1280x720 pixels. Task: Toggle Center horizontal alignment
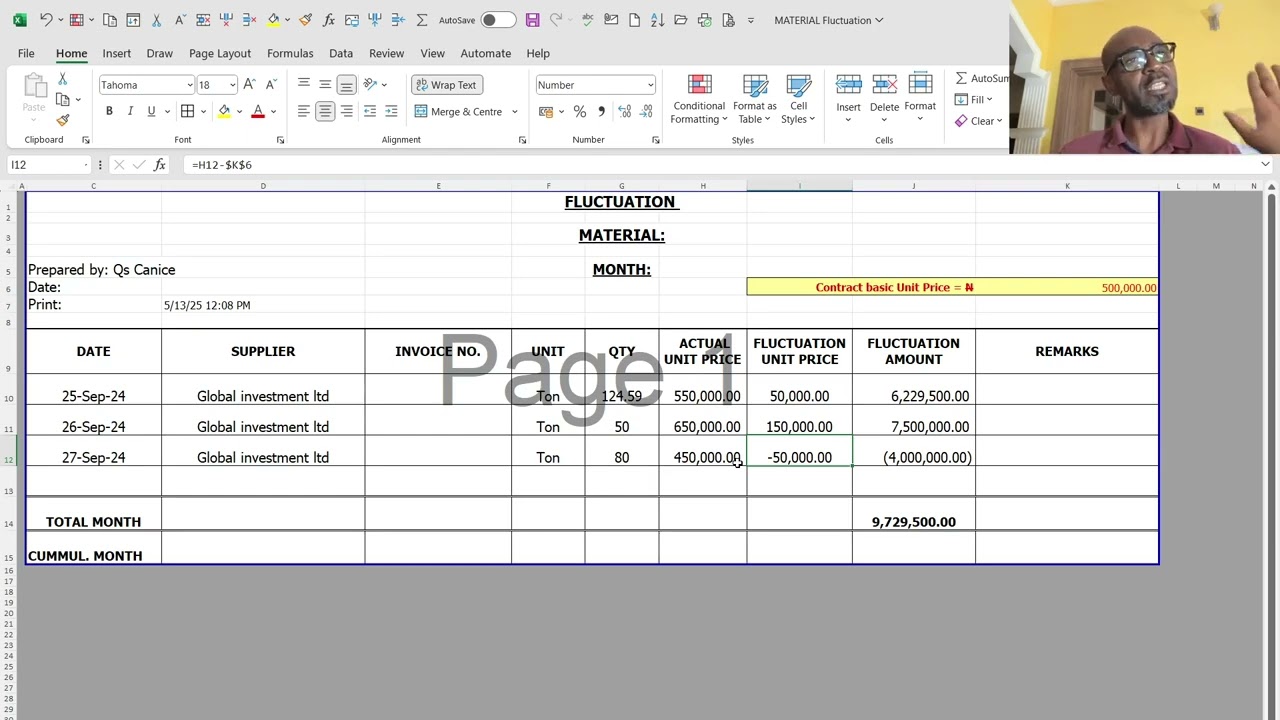coord(325,111)
